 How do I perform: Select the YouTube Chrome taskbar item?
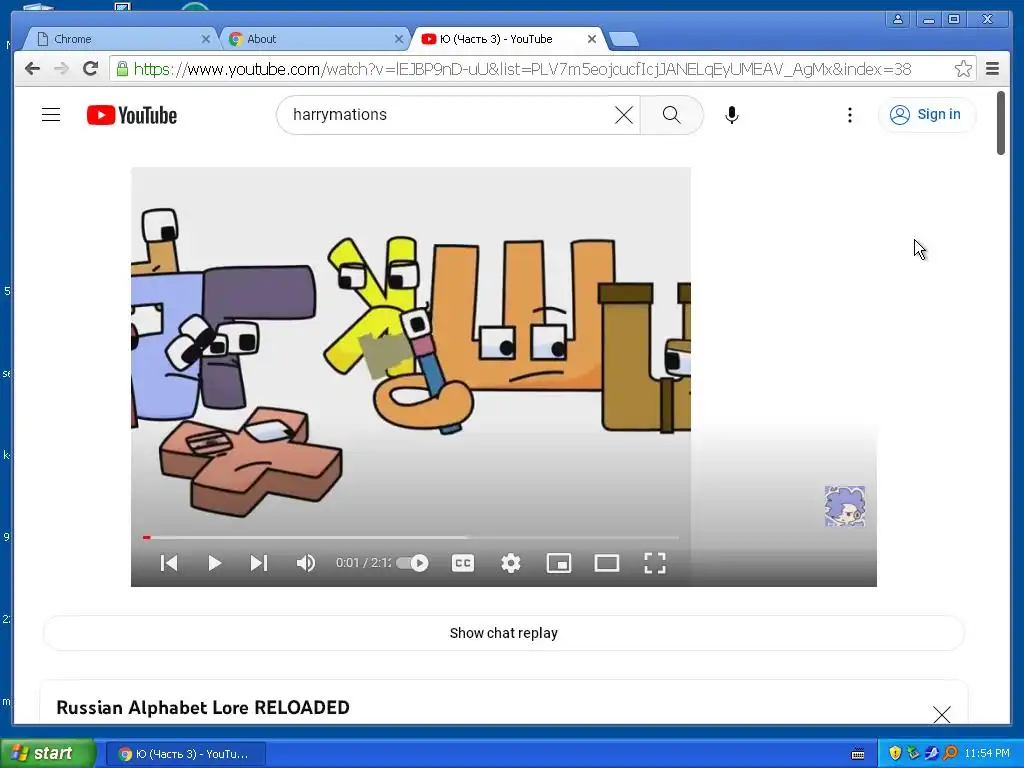click(186, 754)
